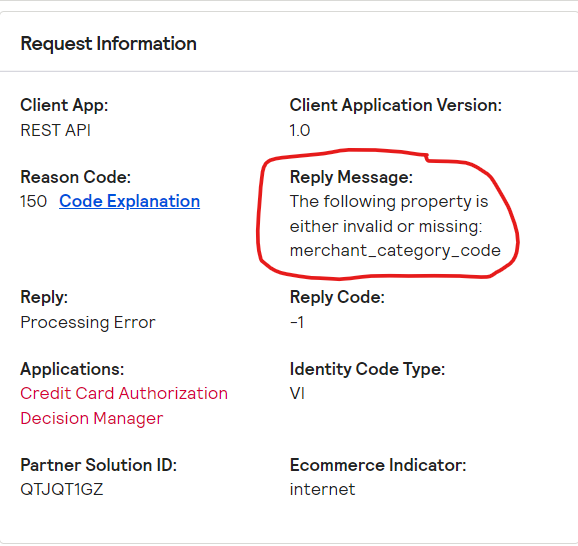This screenshot has height=546, width=578.
Task: Select the partner solution ID QTJQT1GZ
Action: pyautogui.click(x=62, y=489)
